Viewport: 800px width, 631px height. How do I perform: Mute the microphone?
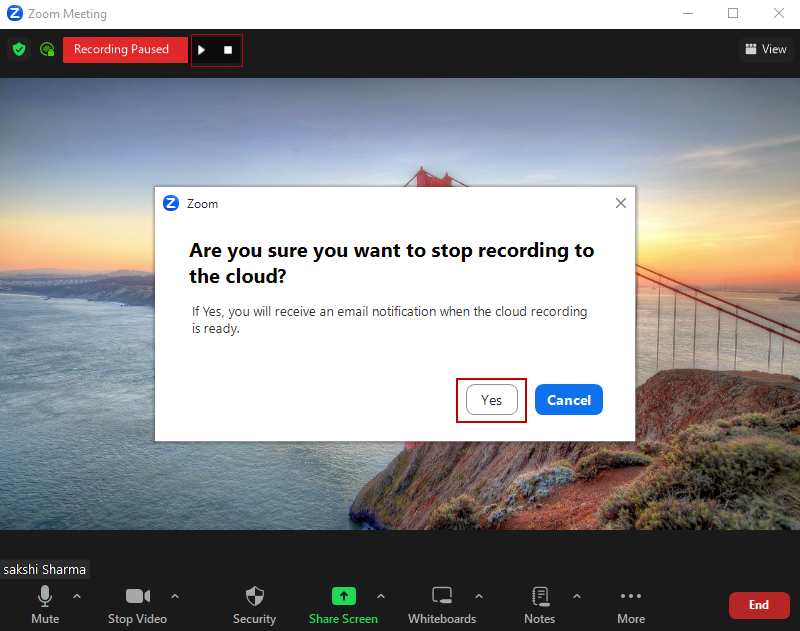(x=45, y=605)
